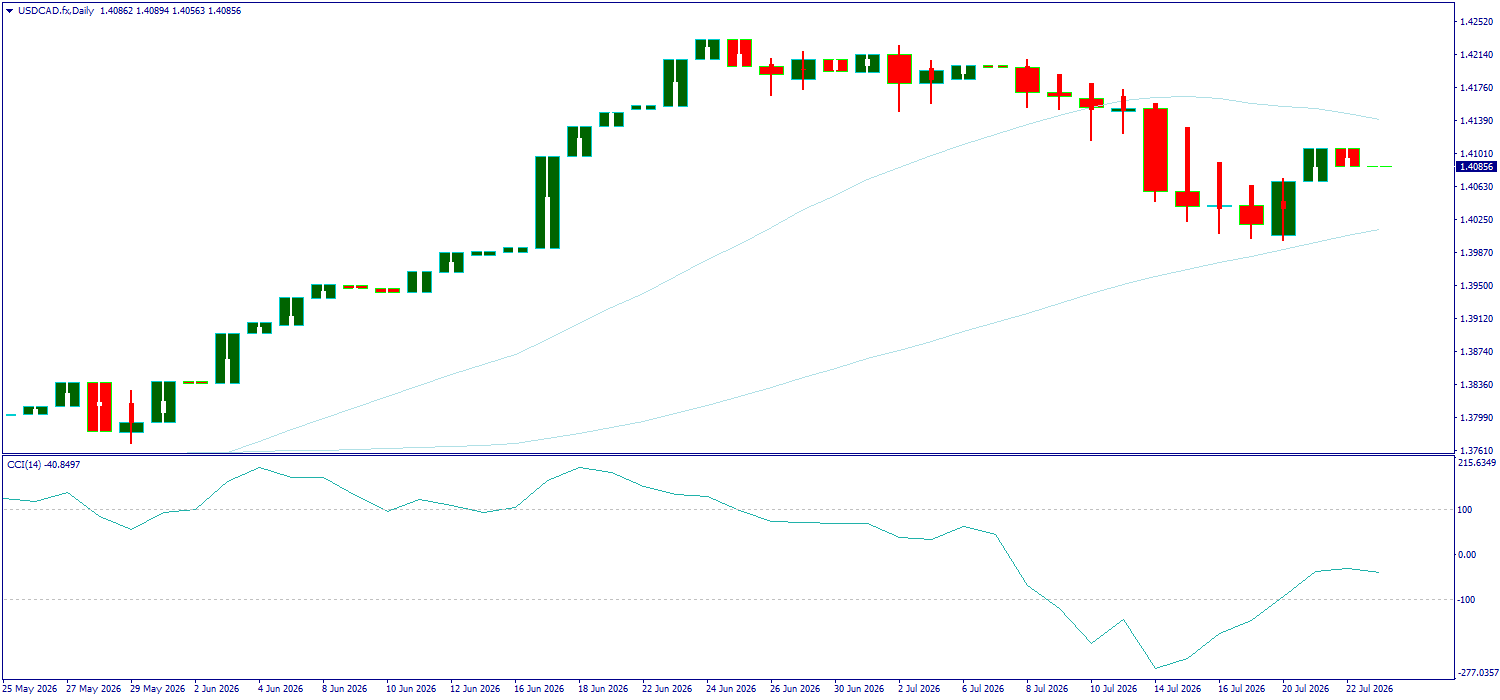Click the 20 Jul 2026 date label
Viewport: 1500px width, 700px height.
click(x=1307, y=689)
